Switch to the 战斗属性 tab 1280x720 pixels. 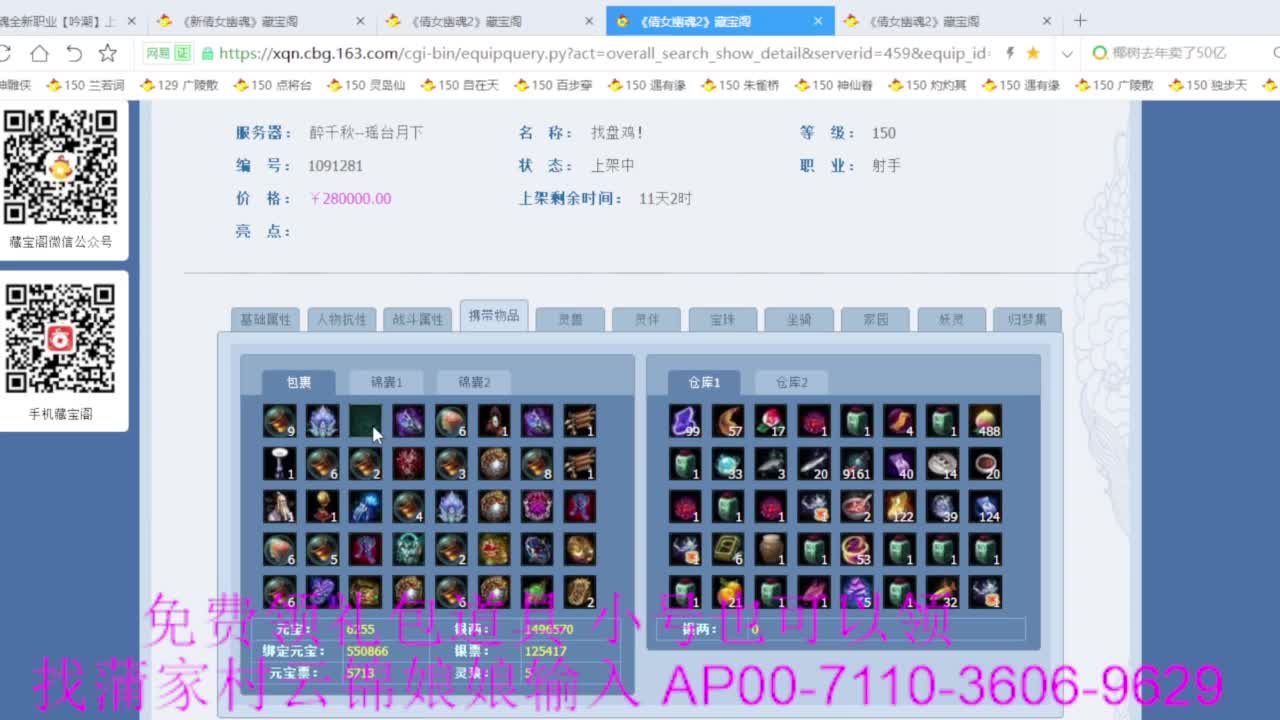tap(418, 319)
